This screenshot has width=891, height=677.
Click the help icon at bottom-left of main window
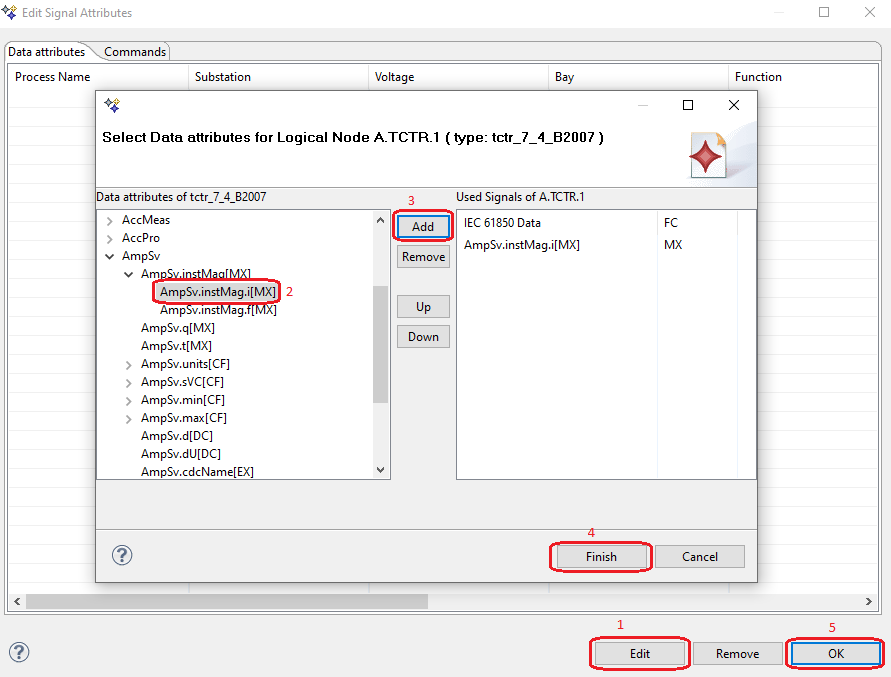click(x=19, y=652)
